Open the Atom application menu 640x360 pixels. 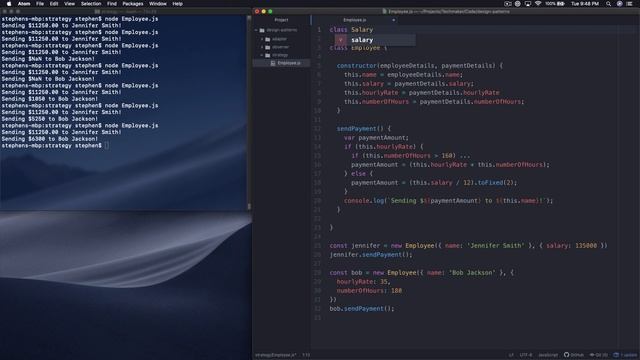click(x=24, y=4)
